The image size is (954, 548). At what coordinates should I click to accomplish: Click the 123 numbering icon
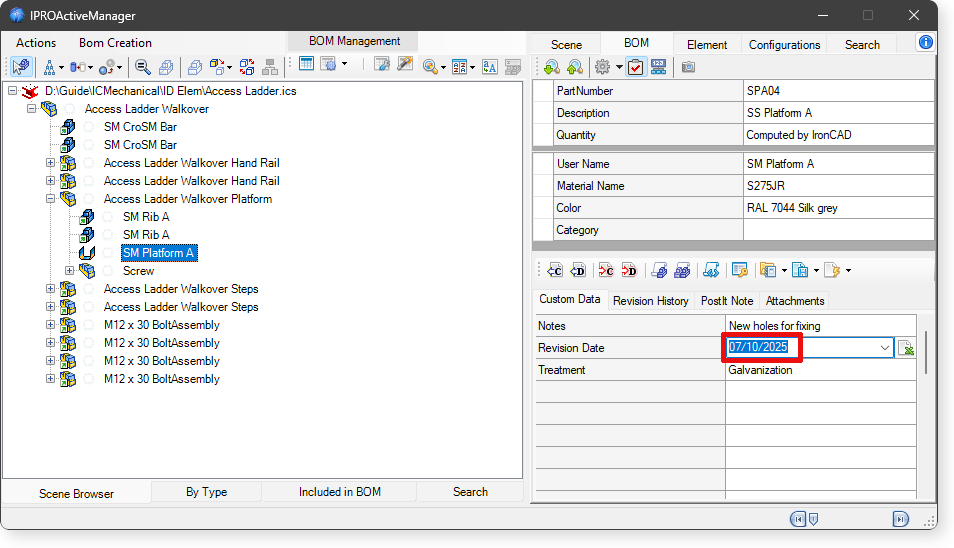658,67
